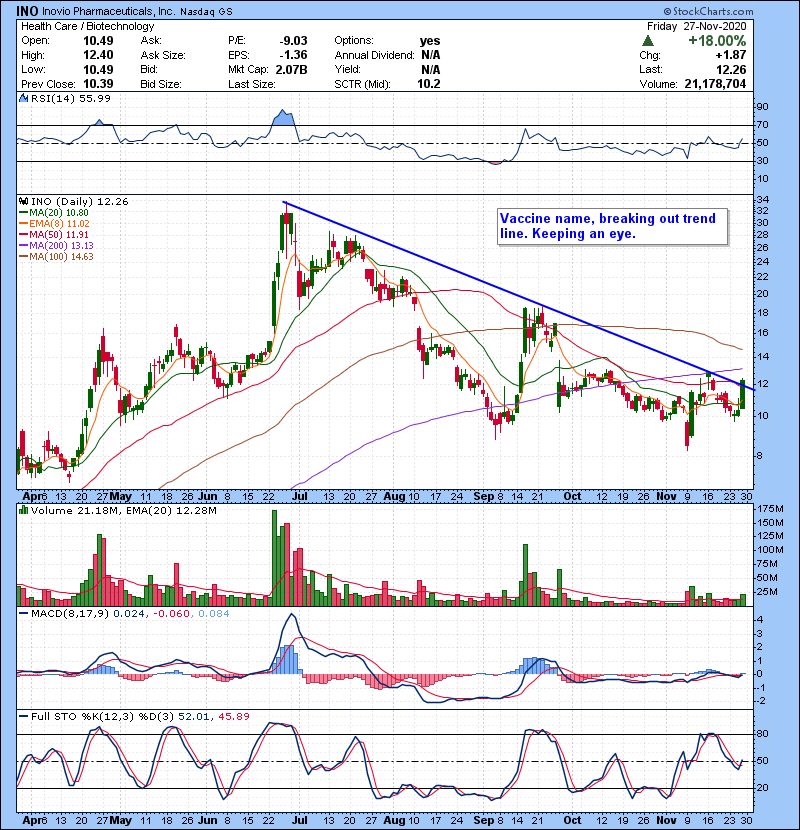Viewport: 800px width, 830px height.
Task: Click the 34 price level on price axis
Action: coord(762,200)
